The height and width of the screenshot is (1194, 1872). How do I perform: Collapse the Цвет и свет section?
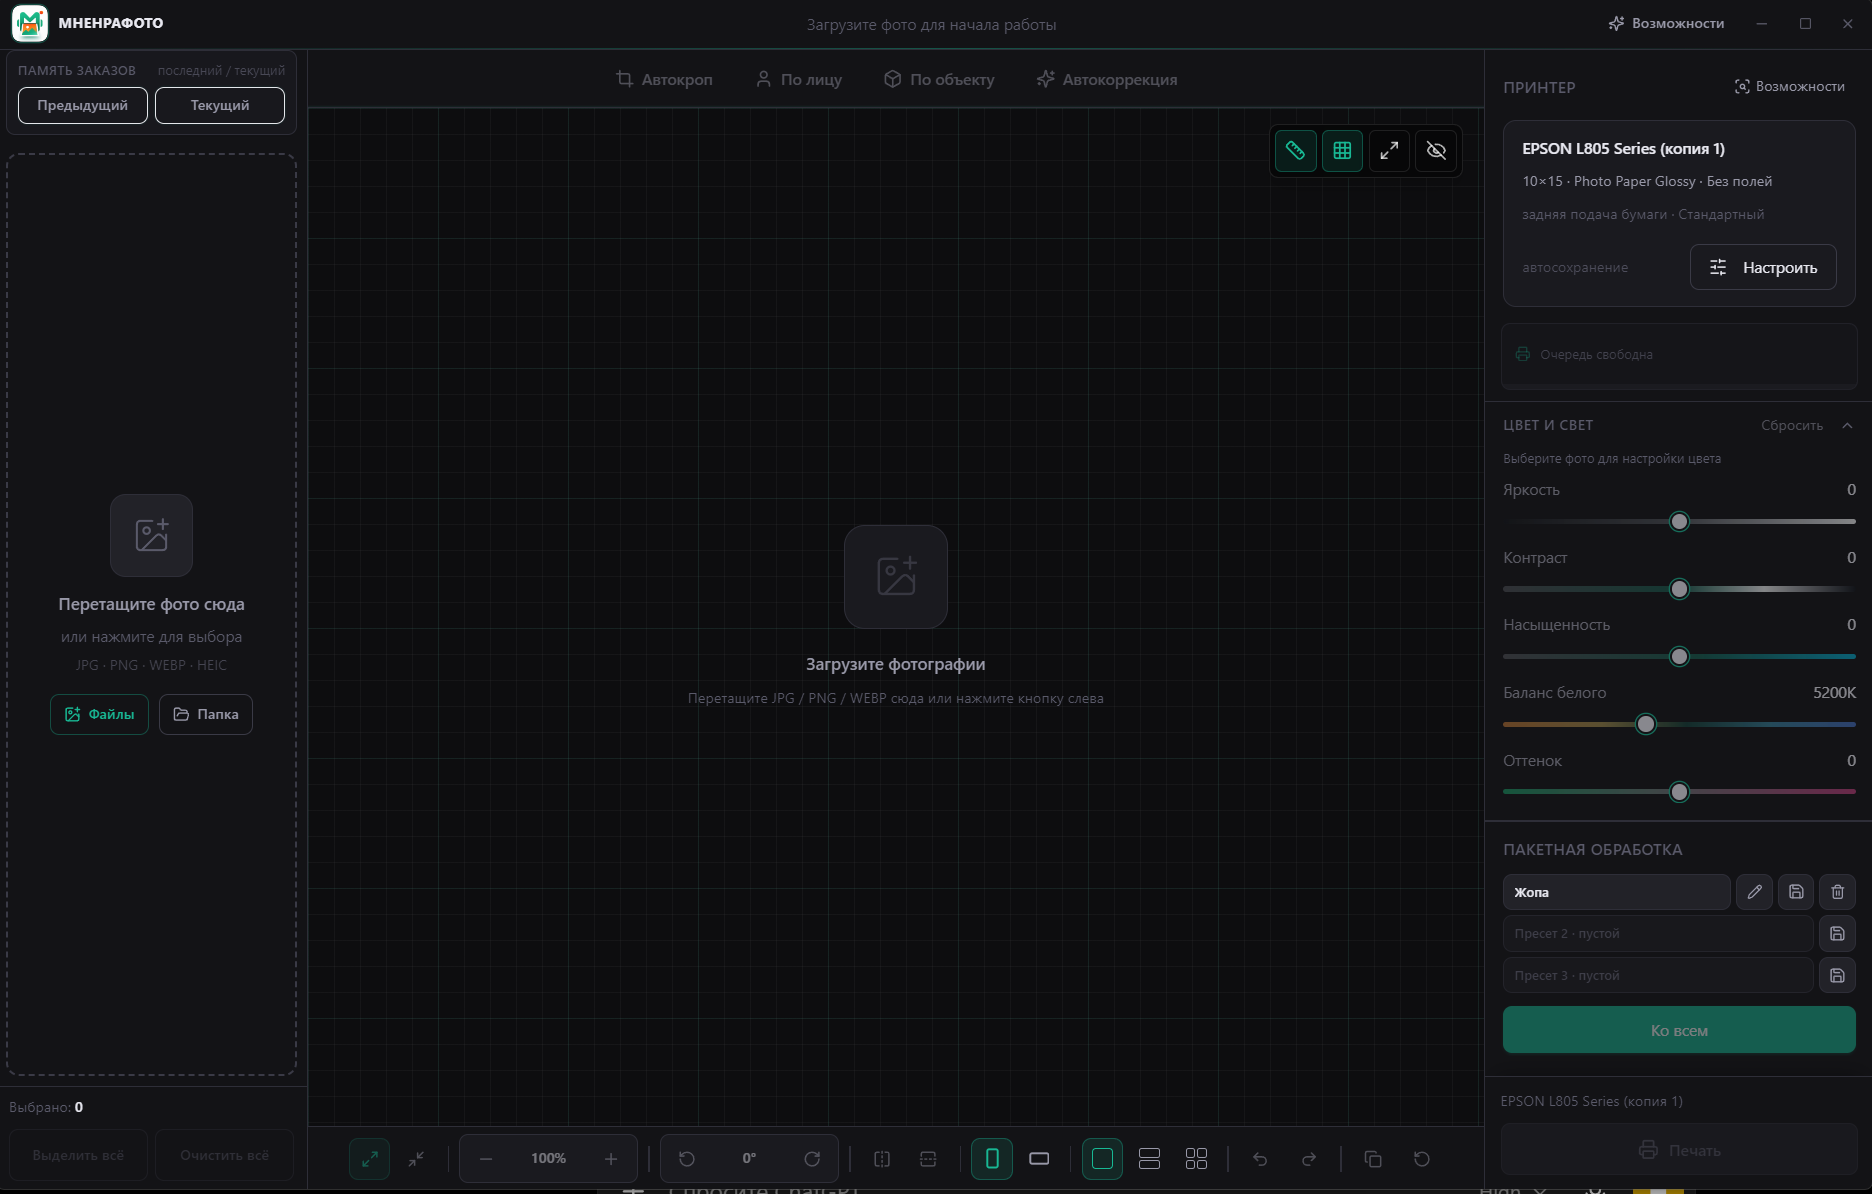coord(1847,425)
